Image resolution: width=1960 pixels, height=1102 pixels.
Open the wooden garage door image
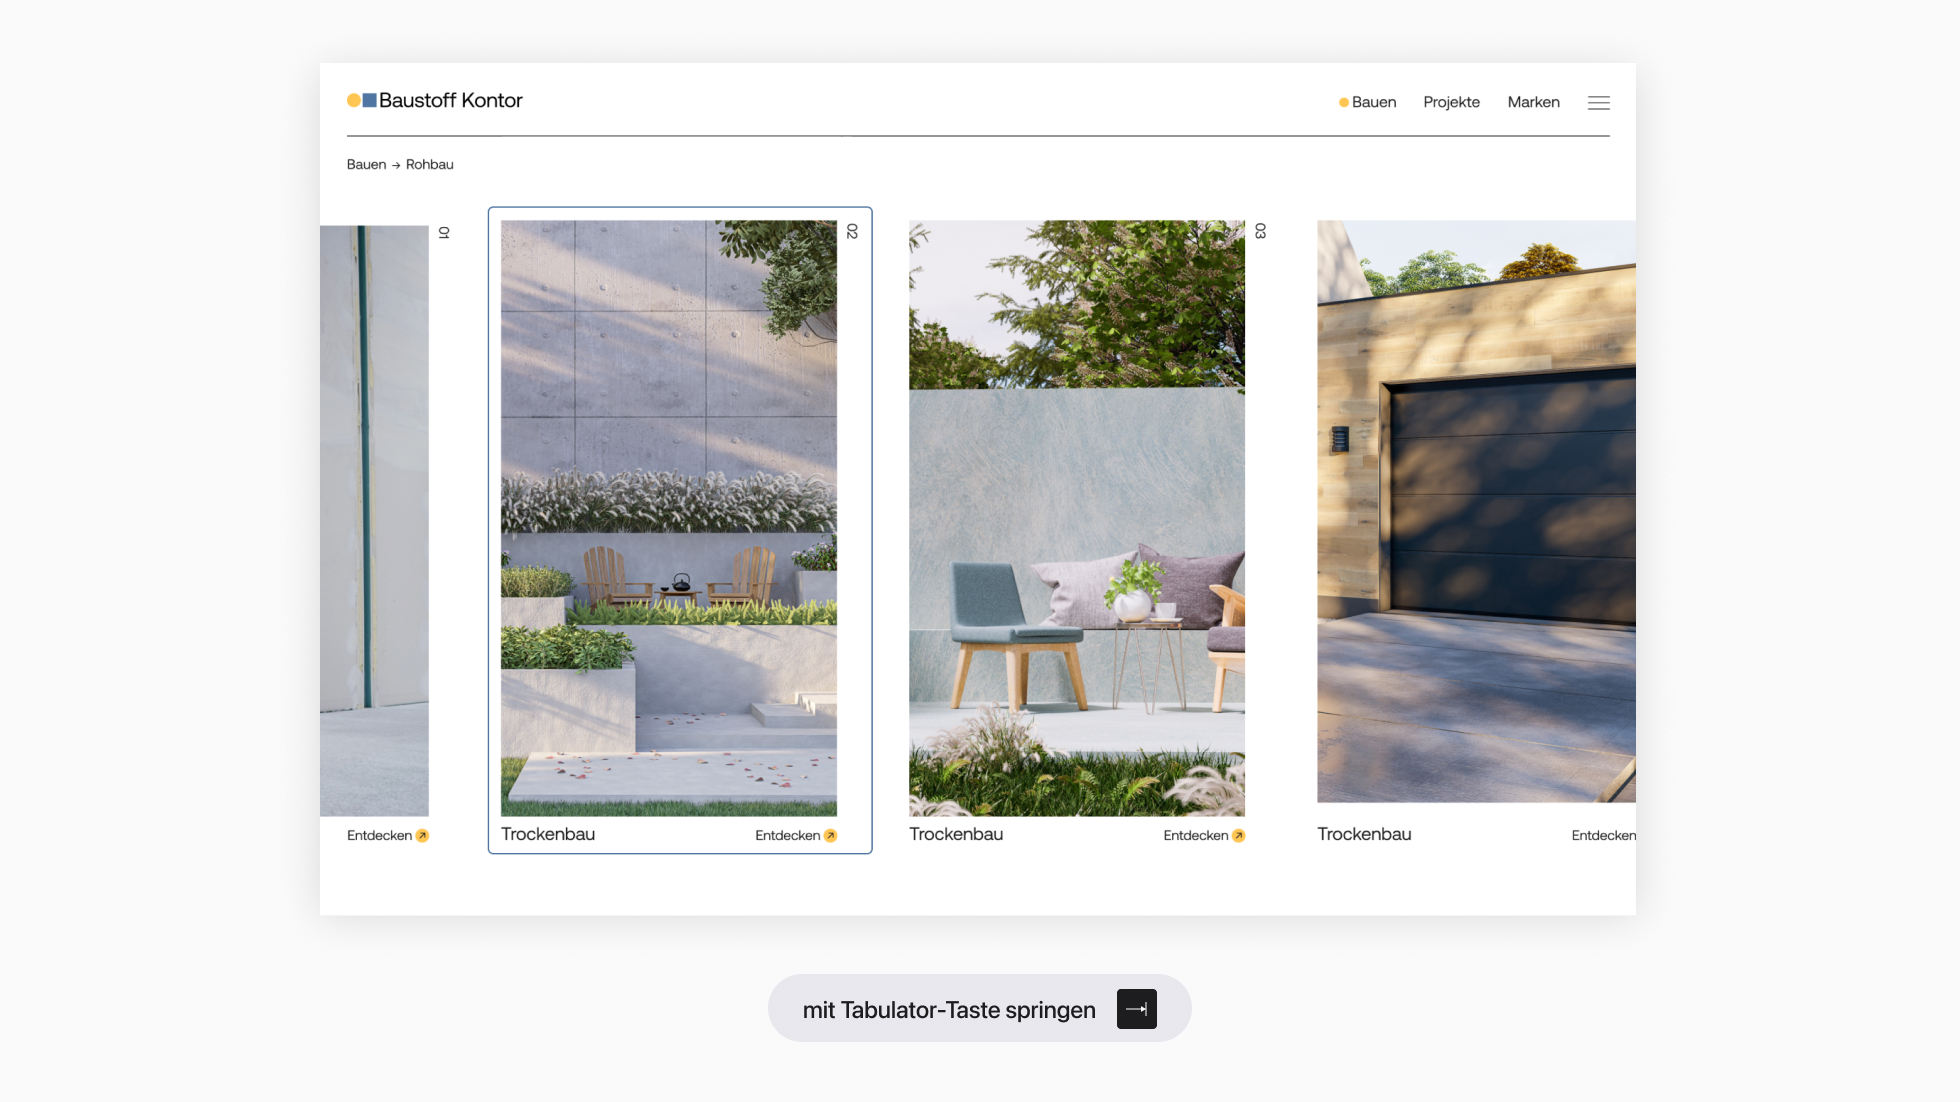(1476, 510)
